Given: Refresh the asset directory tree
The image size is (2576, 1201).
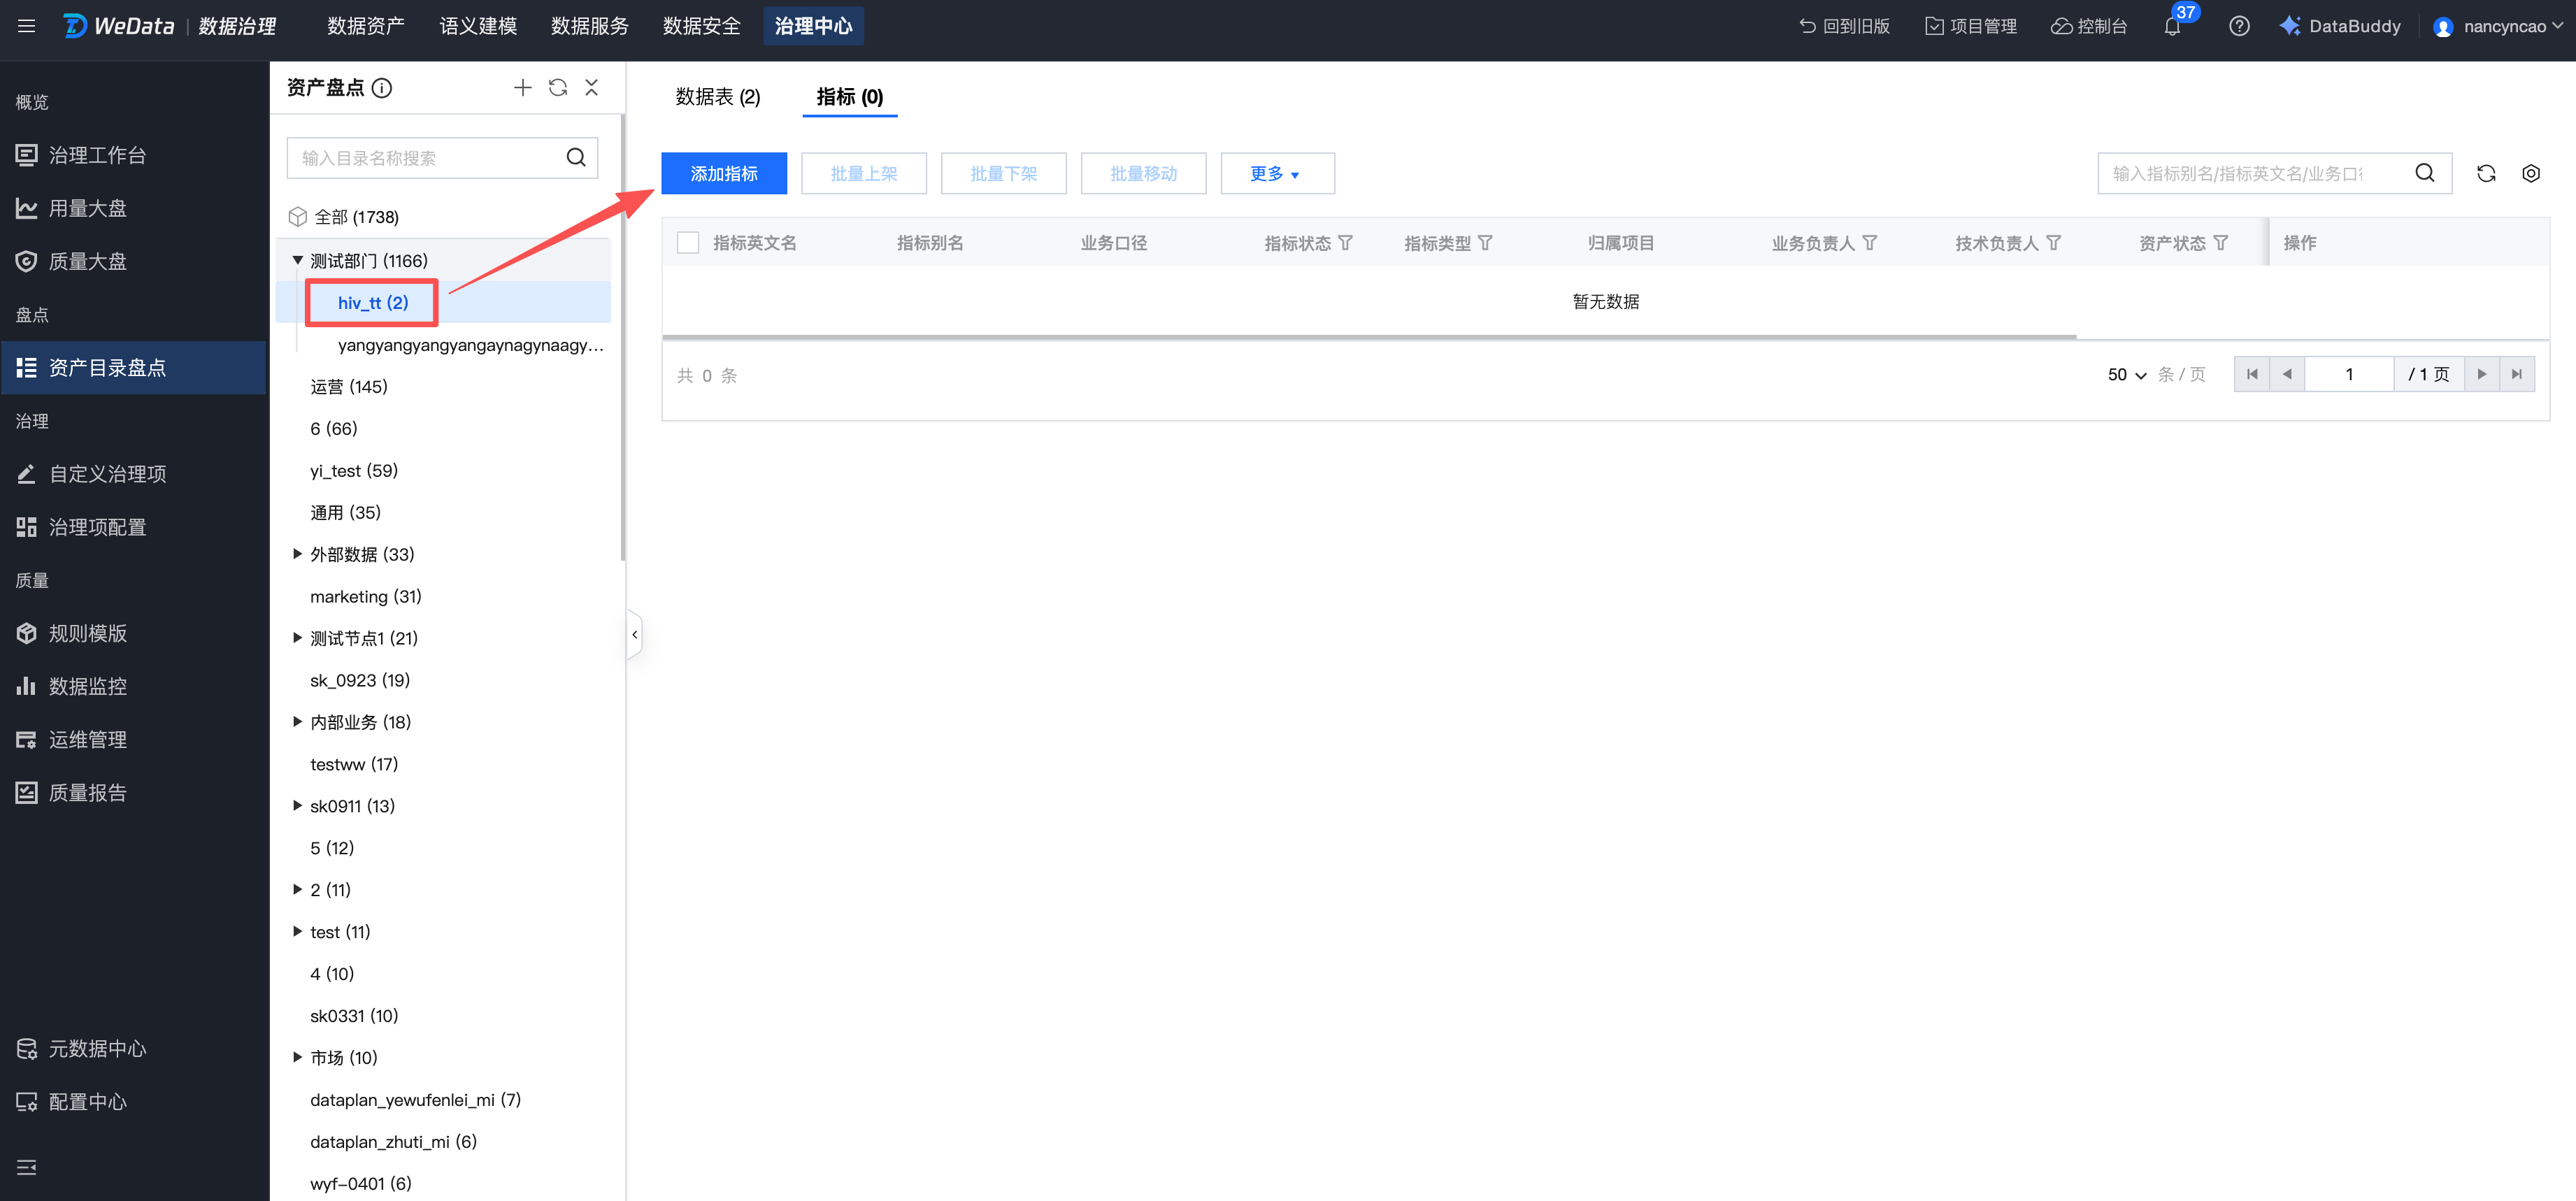Looking at the screenshot, I should click(x=558, y=88).
